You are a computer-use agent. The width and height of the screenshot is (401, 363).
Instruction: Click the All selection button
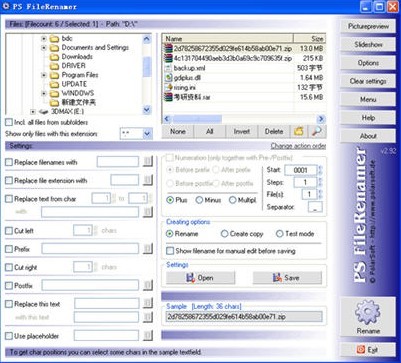click(x=209, y=131)
